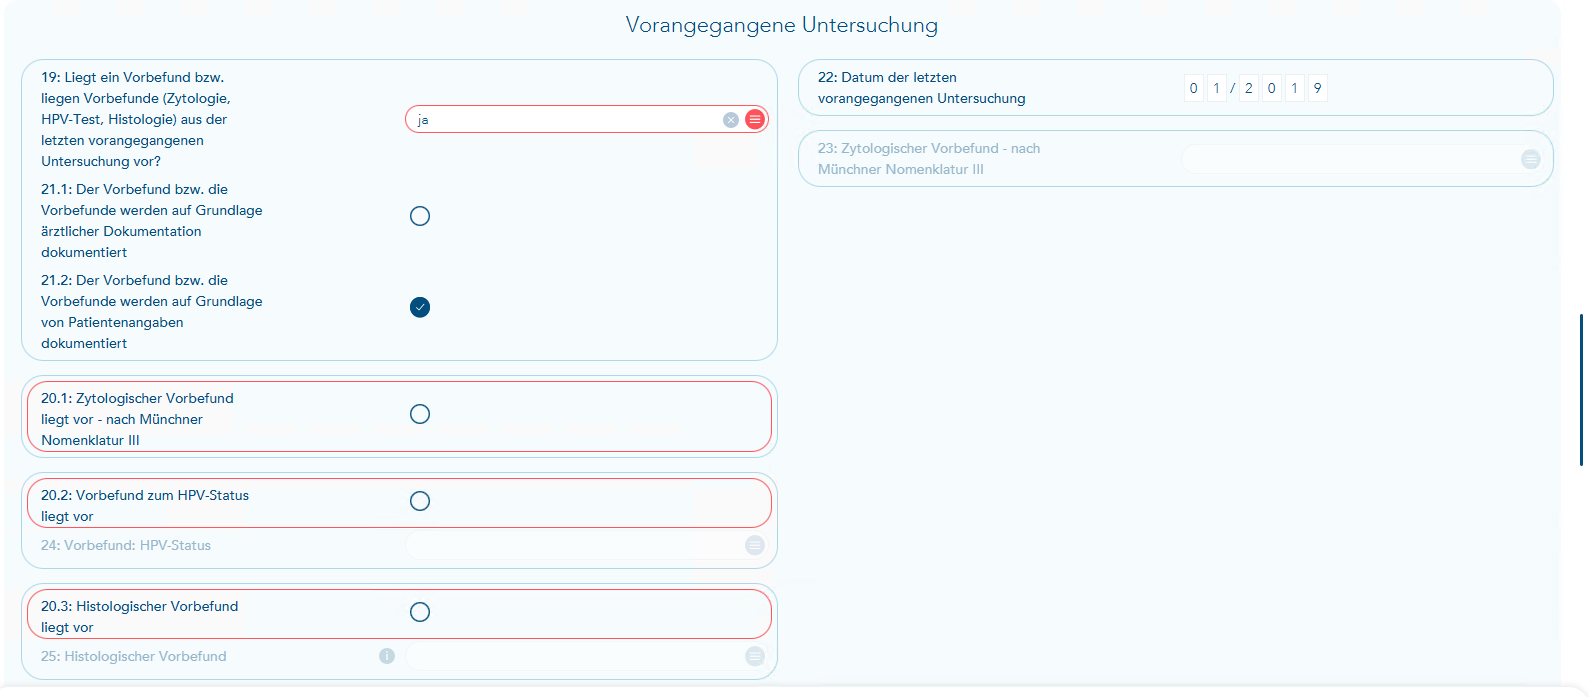Click the info icon beside Histologischer Vorbefund
This screenshot has height=697, width=1589.
coord(387,656)
